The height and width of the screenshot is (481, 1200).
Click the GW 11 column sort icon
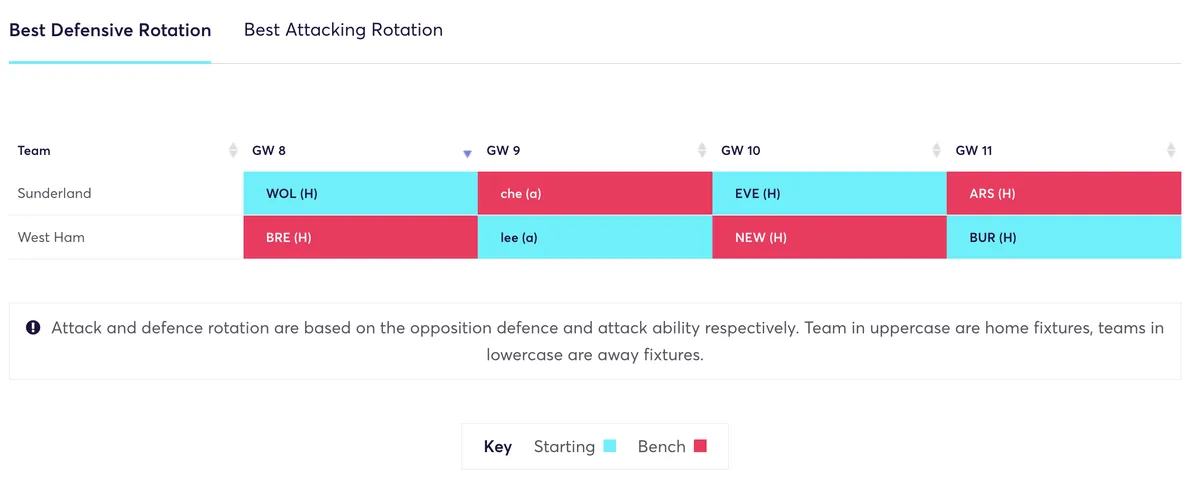point(1171,151)
